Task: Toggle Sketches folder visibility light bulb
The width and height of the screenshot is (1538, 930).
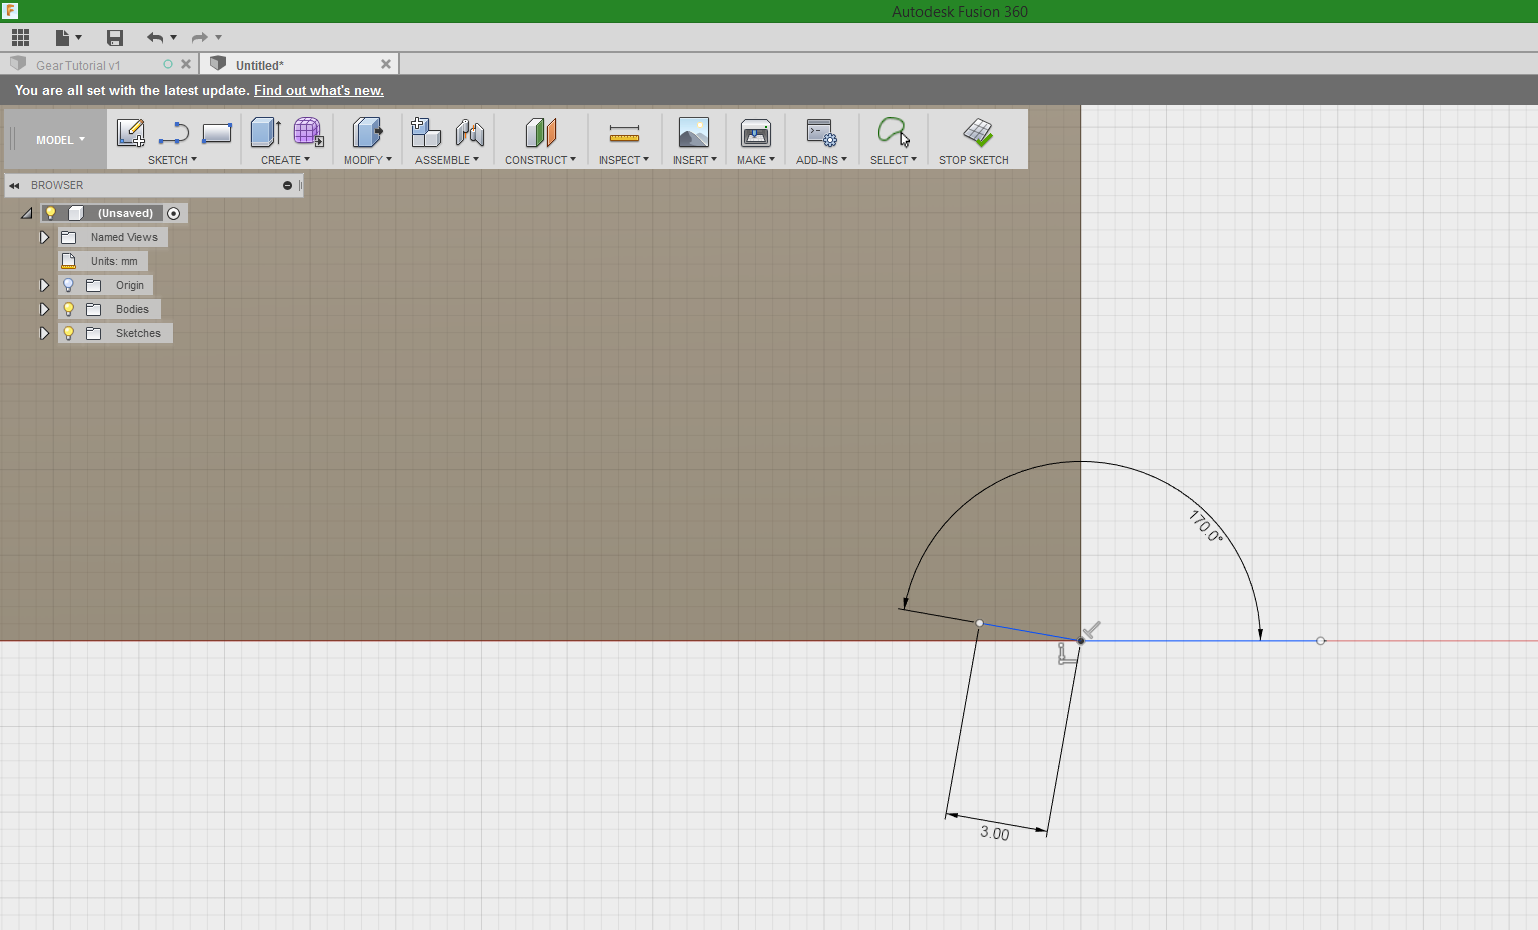Action: point(68,333)
